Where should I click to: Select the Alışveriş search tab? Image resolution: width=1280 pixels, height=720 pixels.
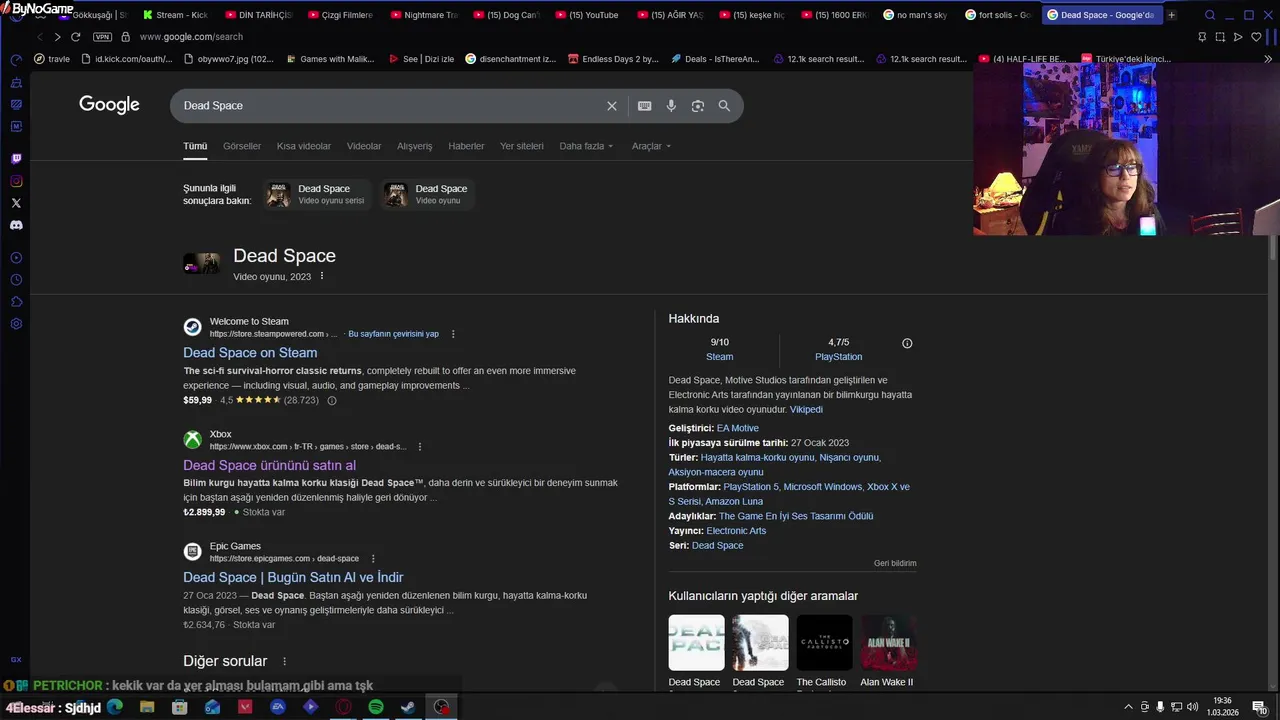click(x=415, y=146)
